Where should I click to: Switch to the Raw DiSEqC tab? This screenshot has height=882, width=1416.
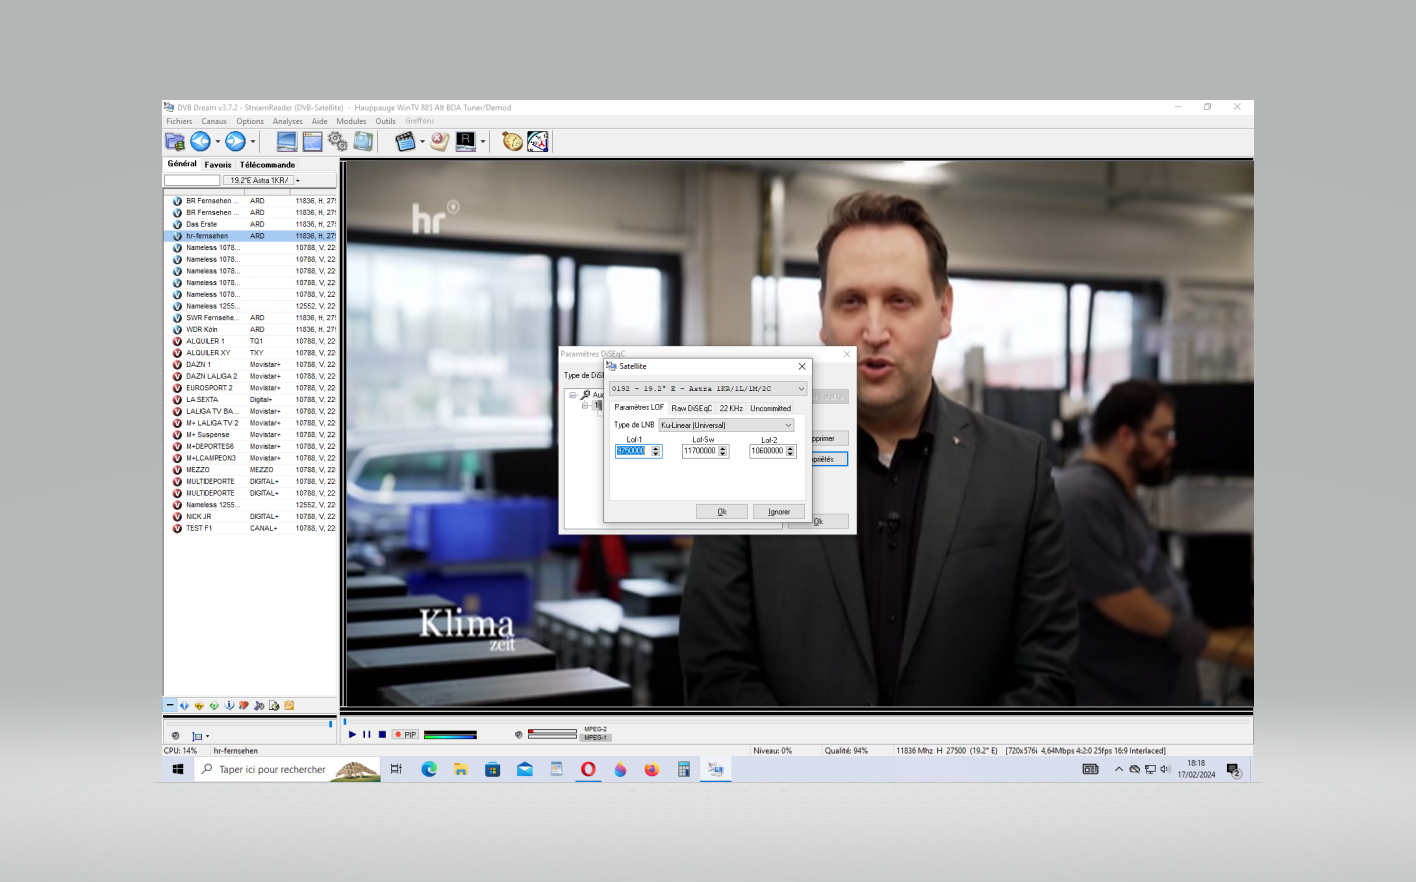point(691,408)
